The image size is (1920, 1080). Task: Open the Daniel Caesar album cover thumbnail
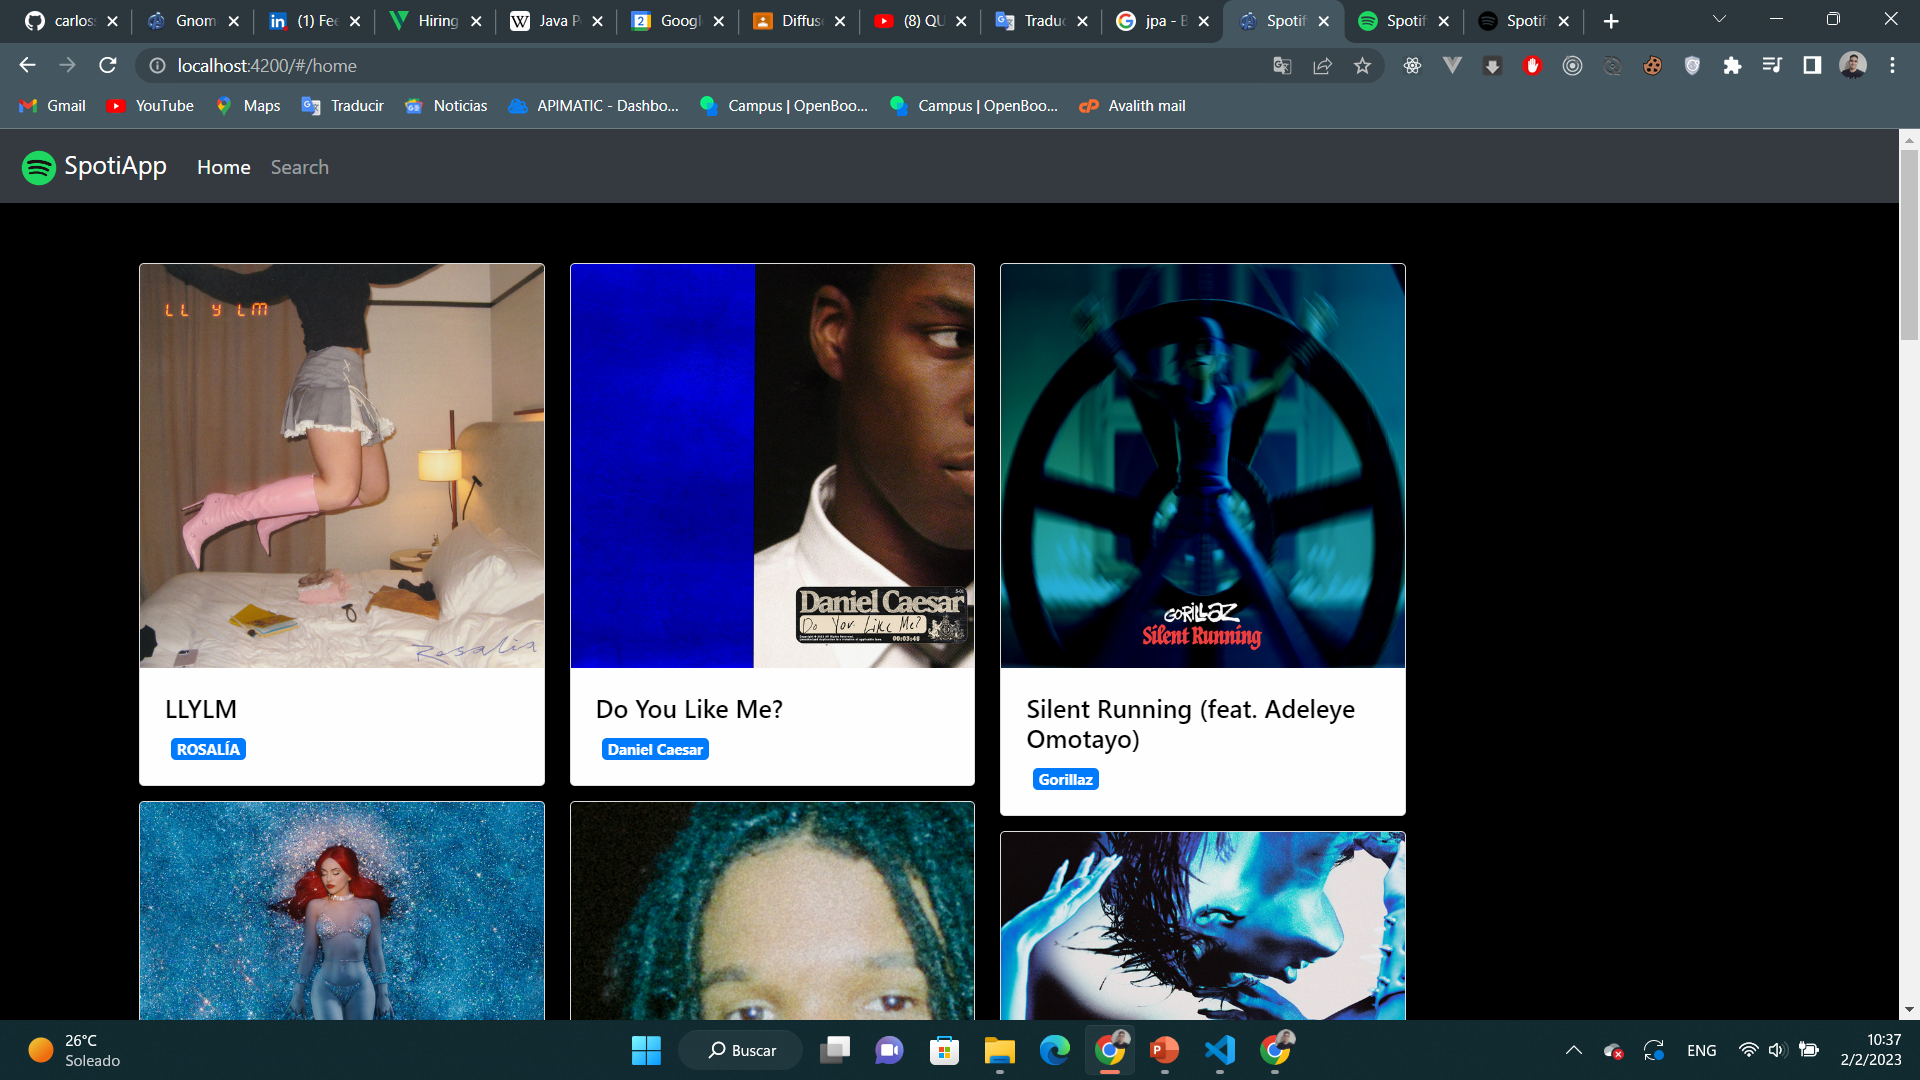772,466
